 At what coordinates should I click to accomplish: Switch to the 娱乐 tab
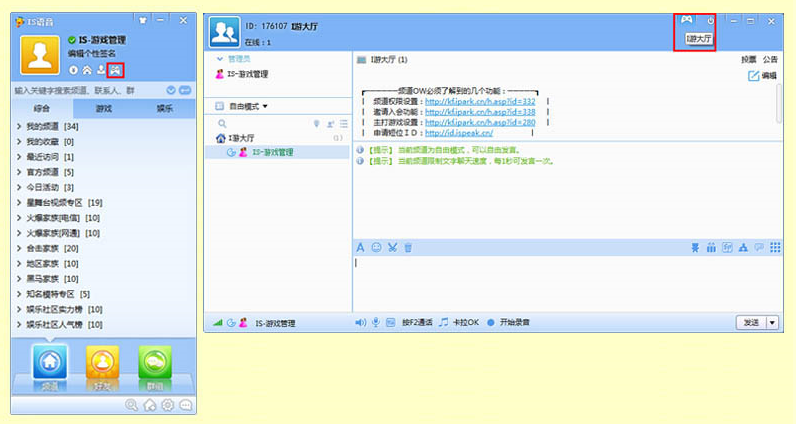(x=160, y=109)
